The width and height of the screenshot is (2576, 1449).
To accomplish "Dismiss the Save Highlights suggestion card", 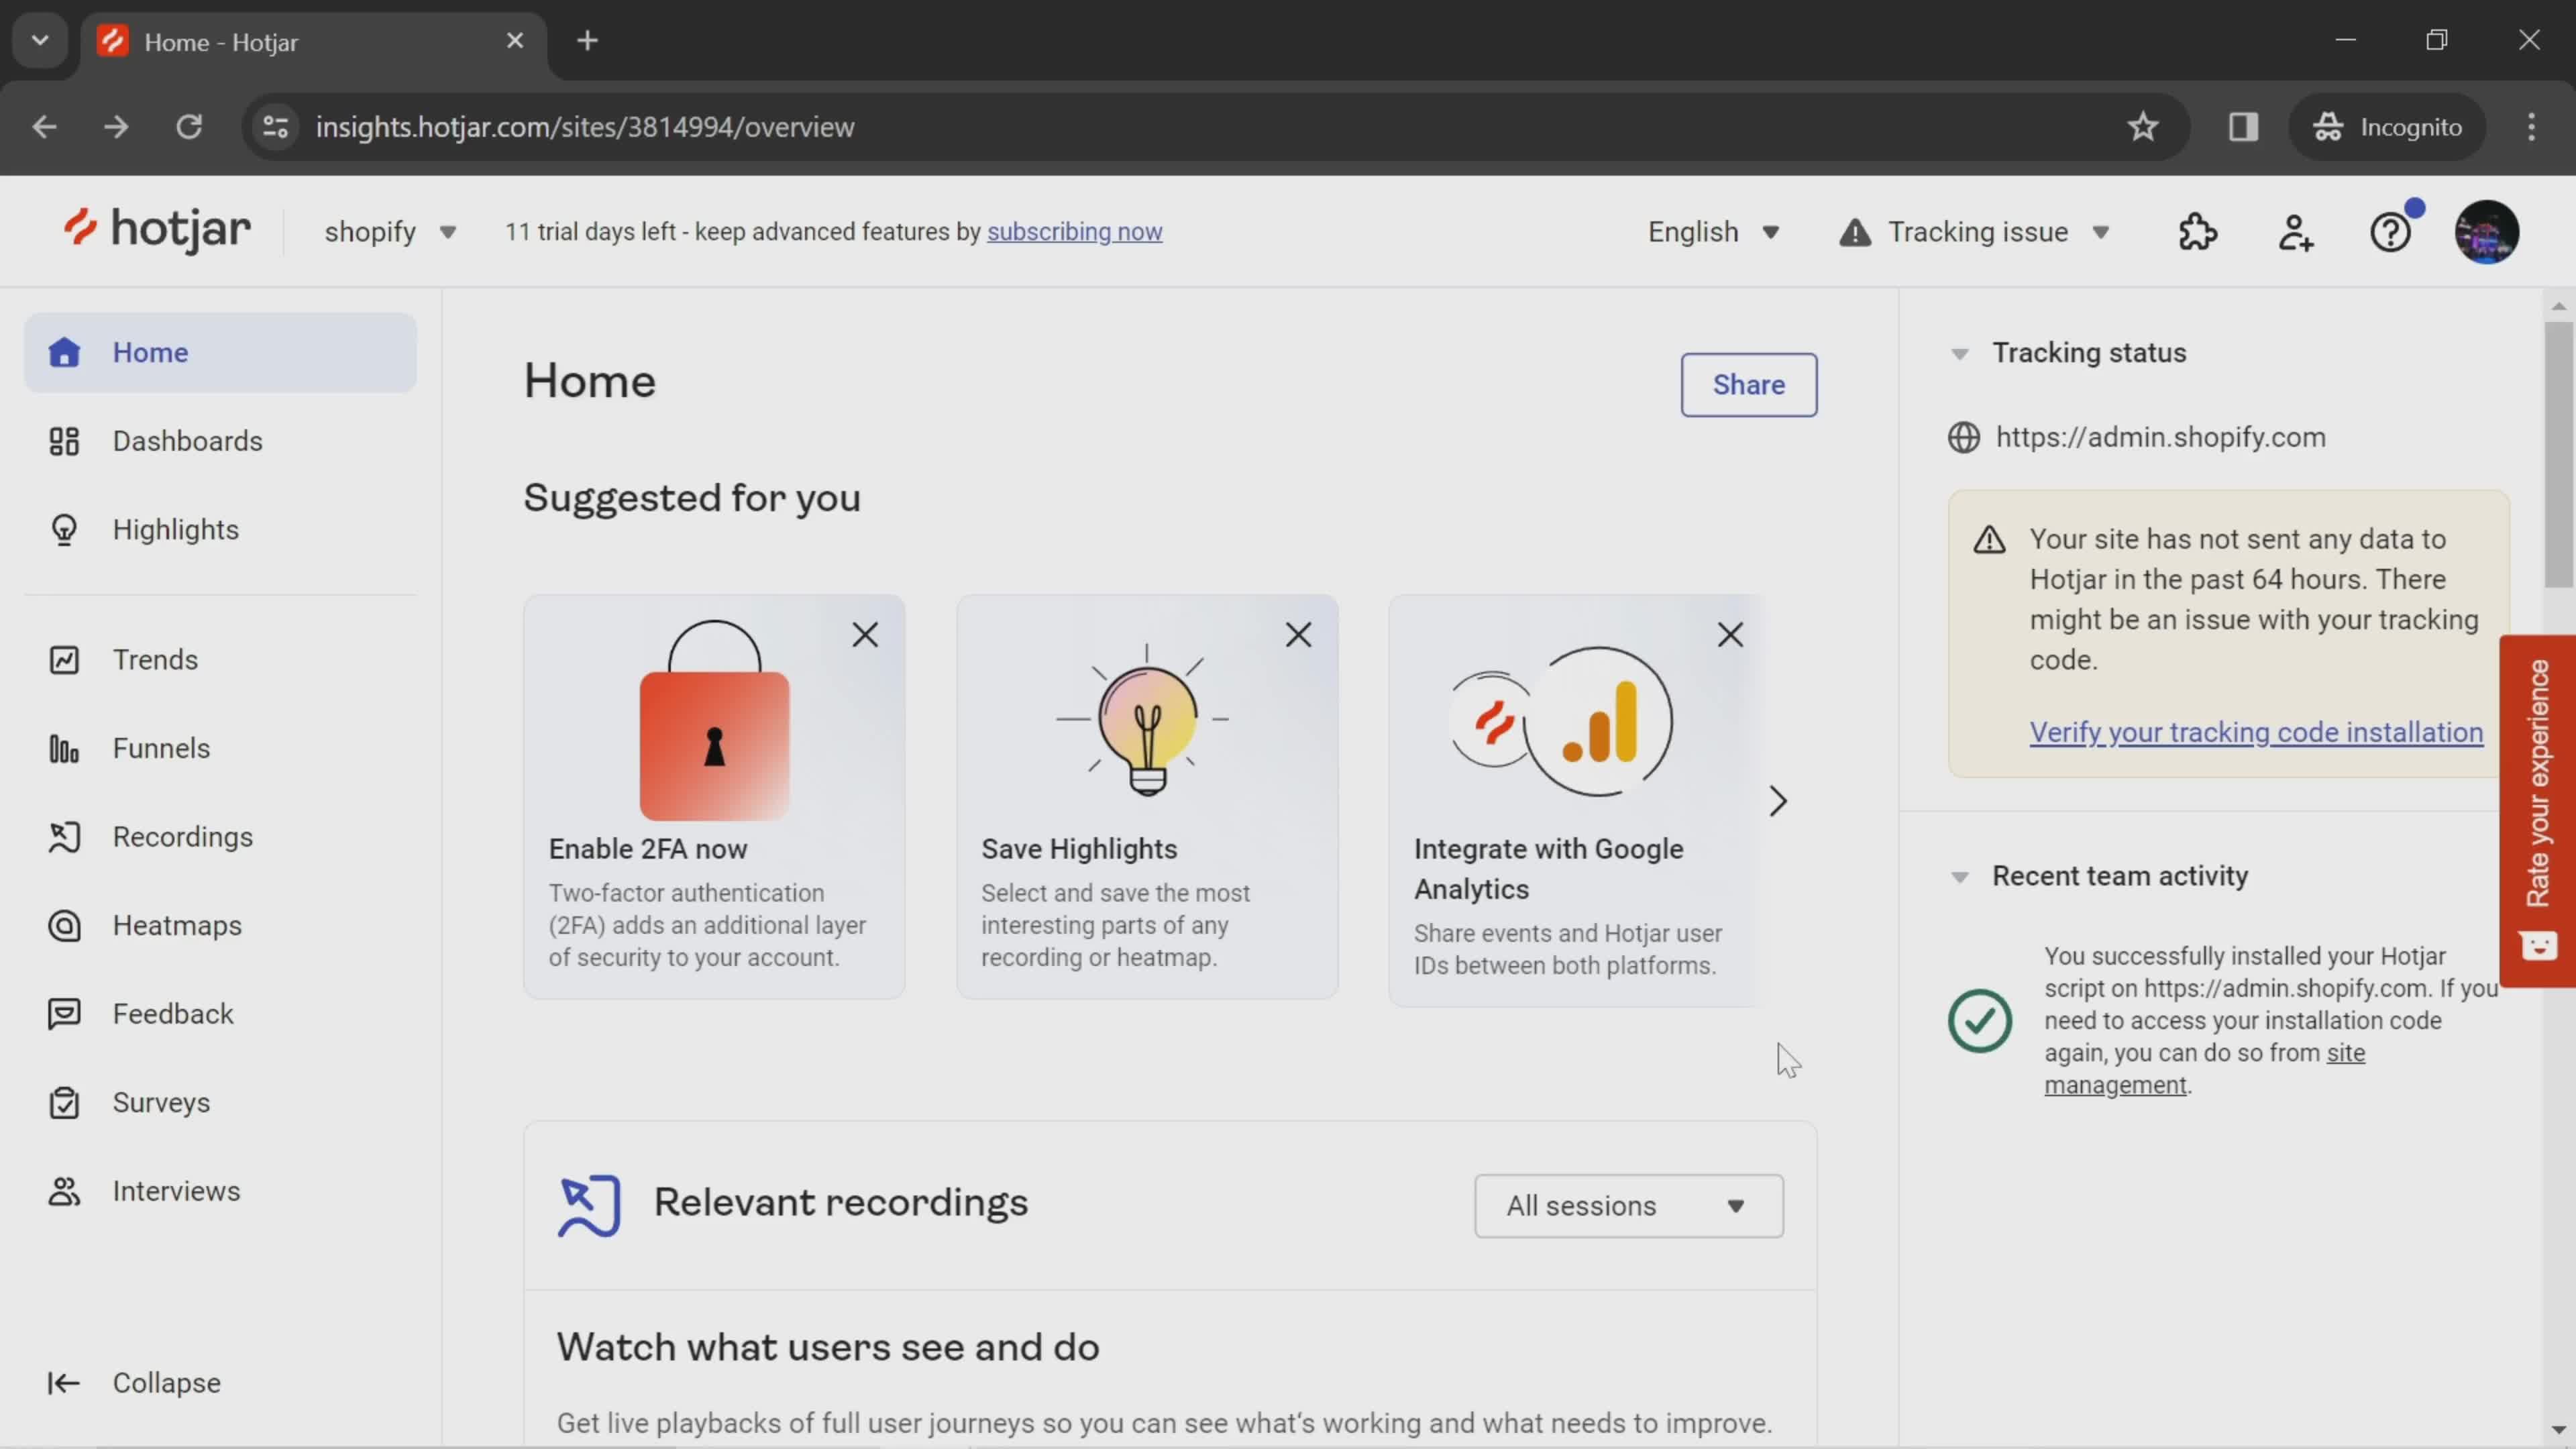I will [x=1299, y=633].
